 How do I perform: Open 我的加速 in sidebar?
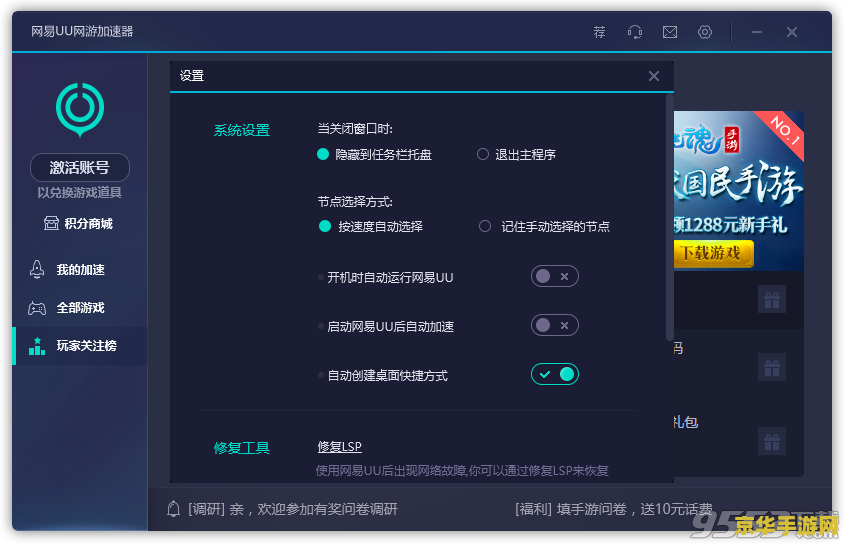(x=80, y=269)
